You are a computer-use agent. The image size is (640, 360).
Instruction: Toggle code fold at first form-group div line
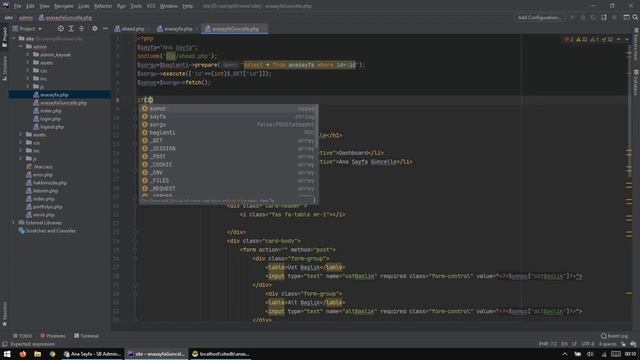point(135,258)
